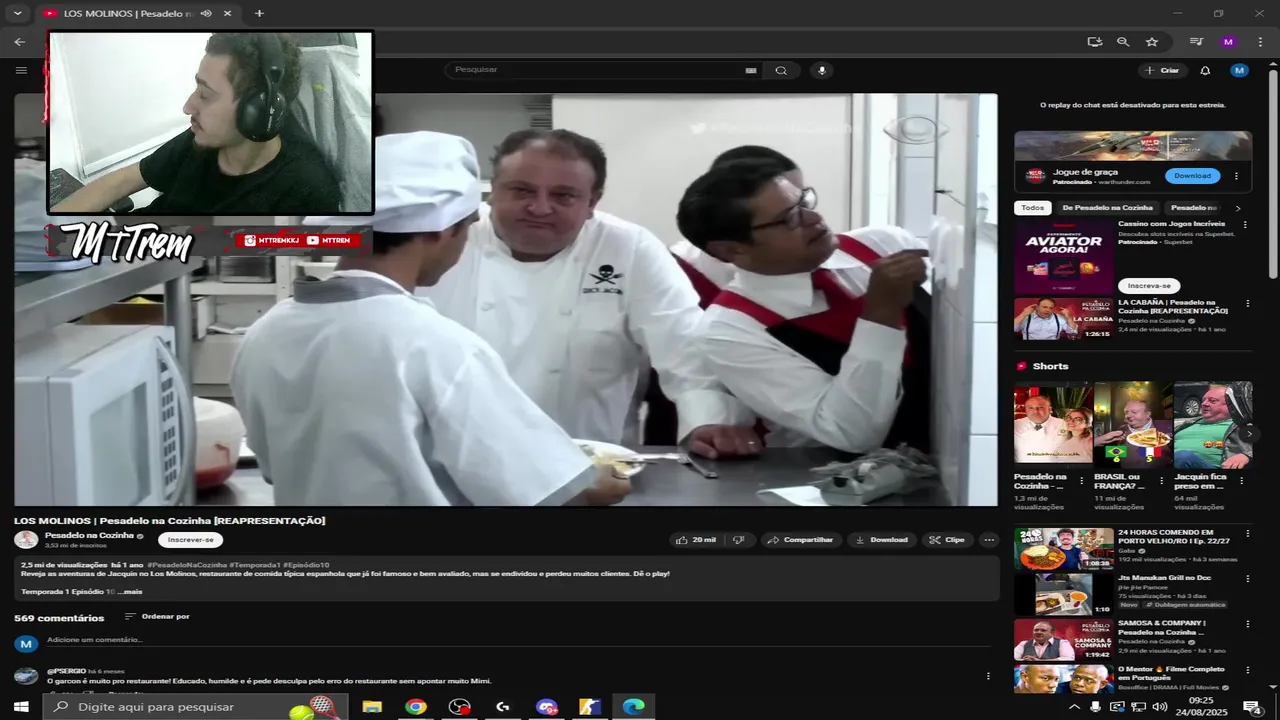
Task: Dislike the video
Action: click(x=738, y=540)
